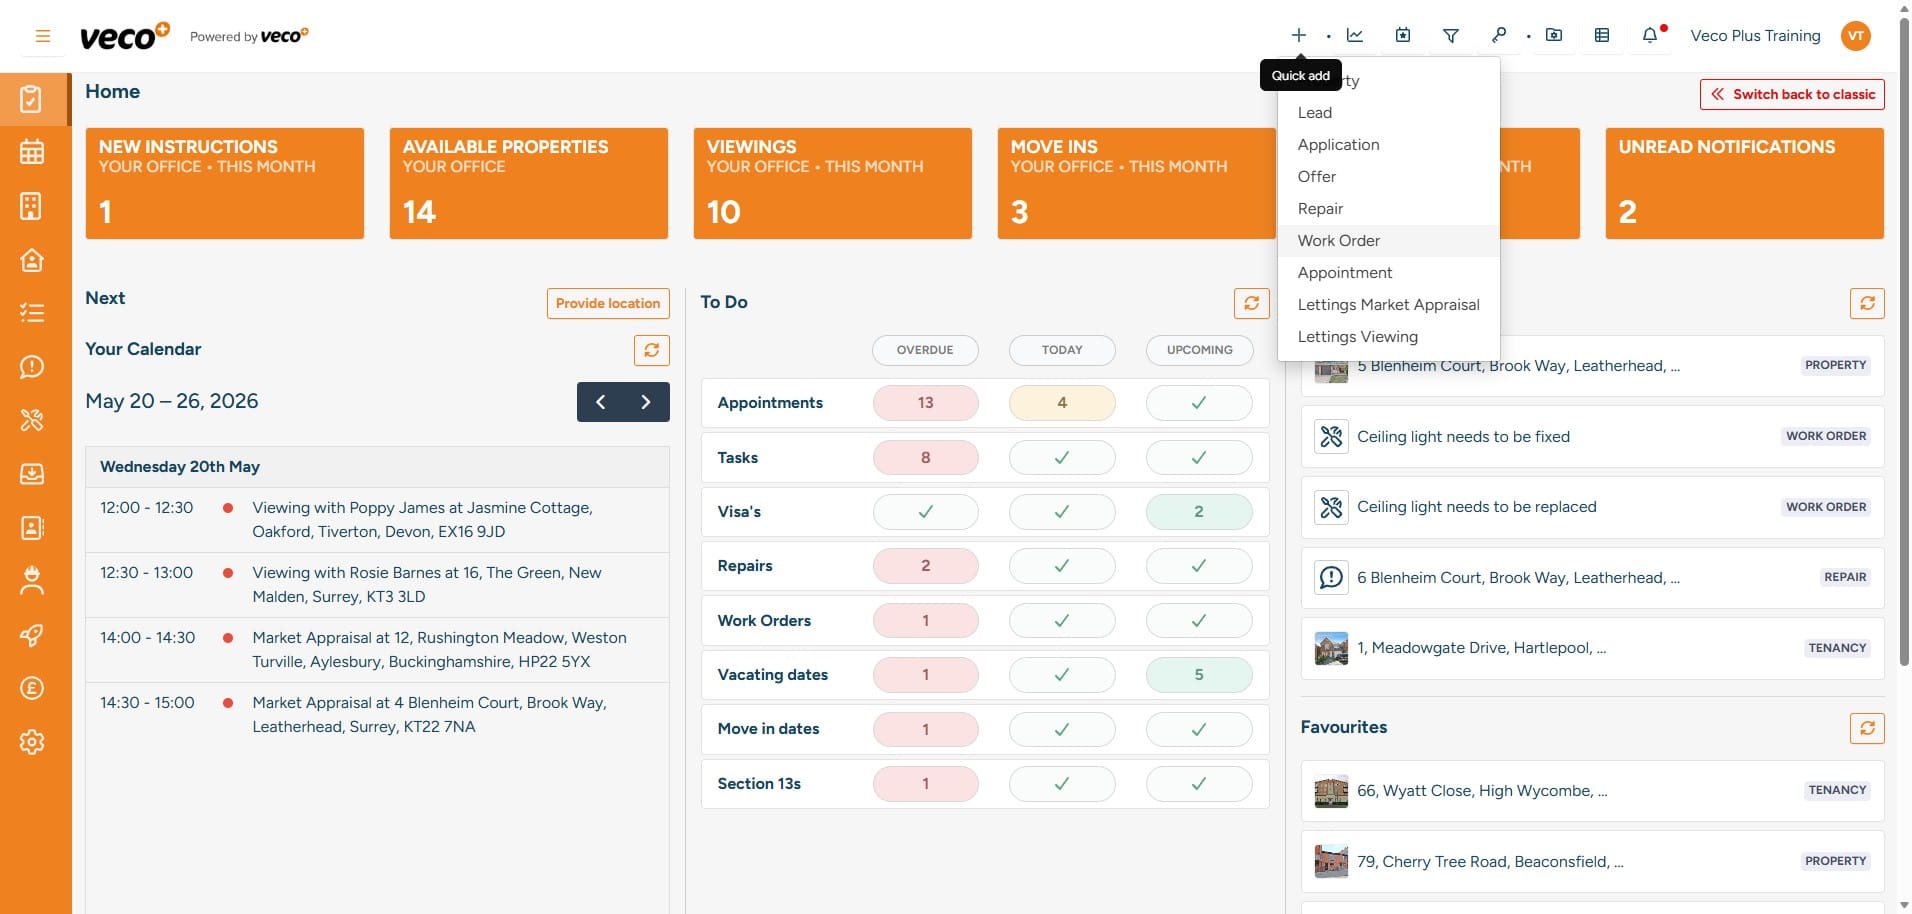The height and width of the screenshot is (914, 1912).
Task: Open the 6 Blenheim Court repair item
Action: point(1592,578)
